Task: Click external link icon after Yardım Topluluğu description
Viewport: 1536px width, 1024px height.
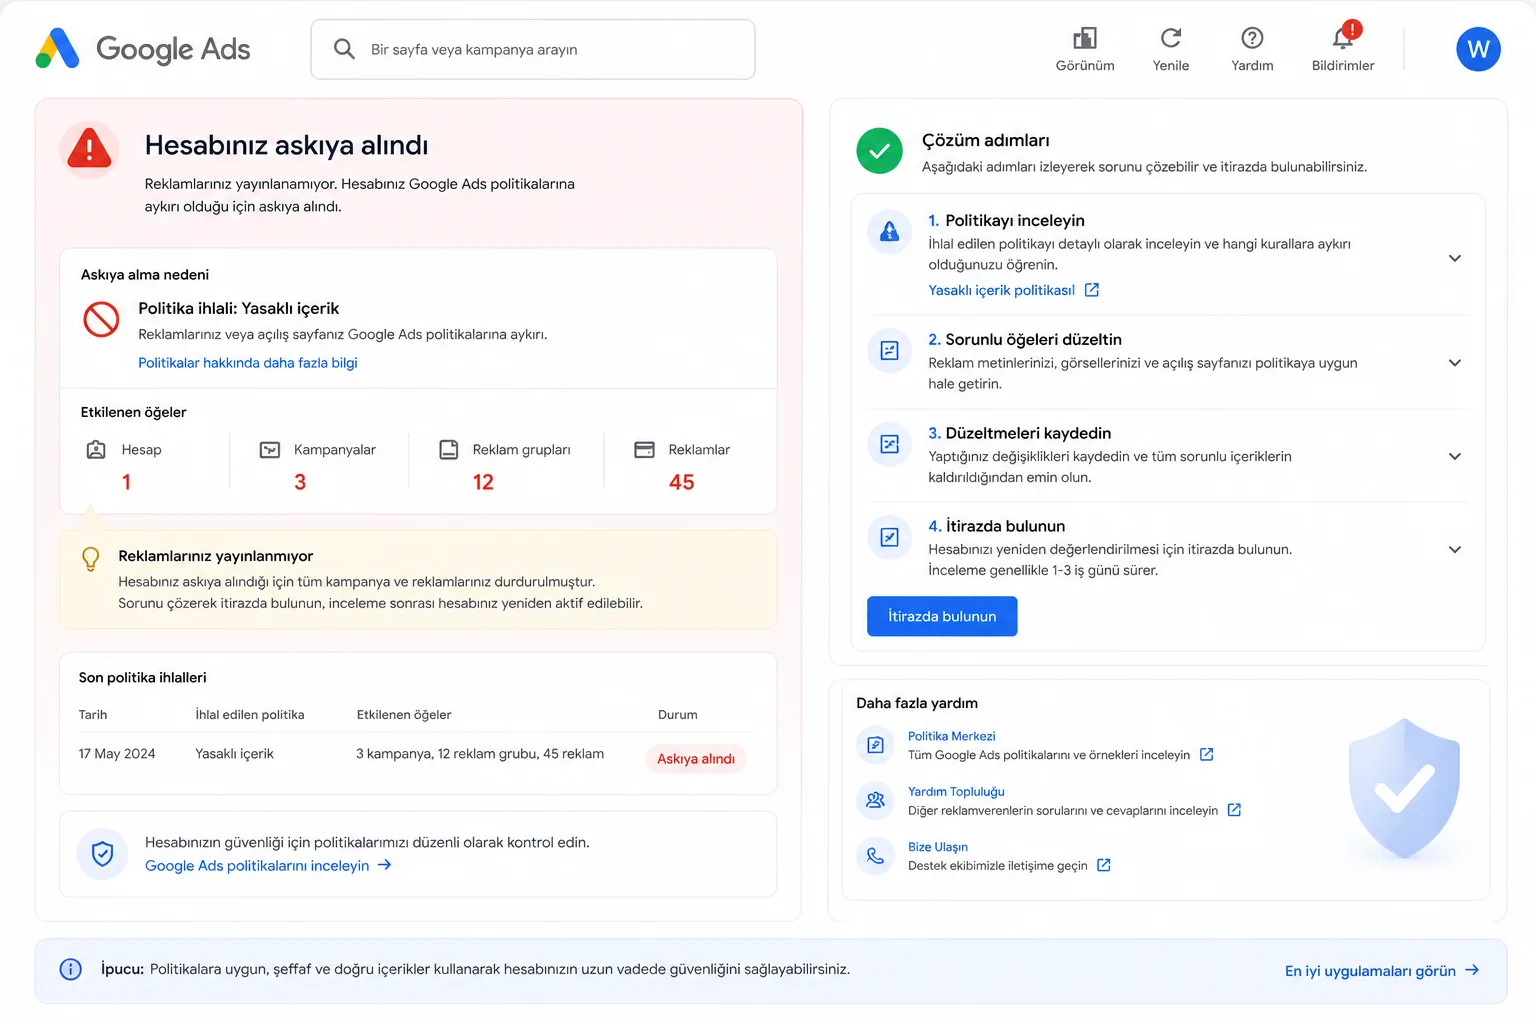Action: [1234, 810]
